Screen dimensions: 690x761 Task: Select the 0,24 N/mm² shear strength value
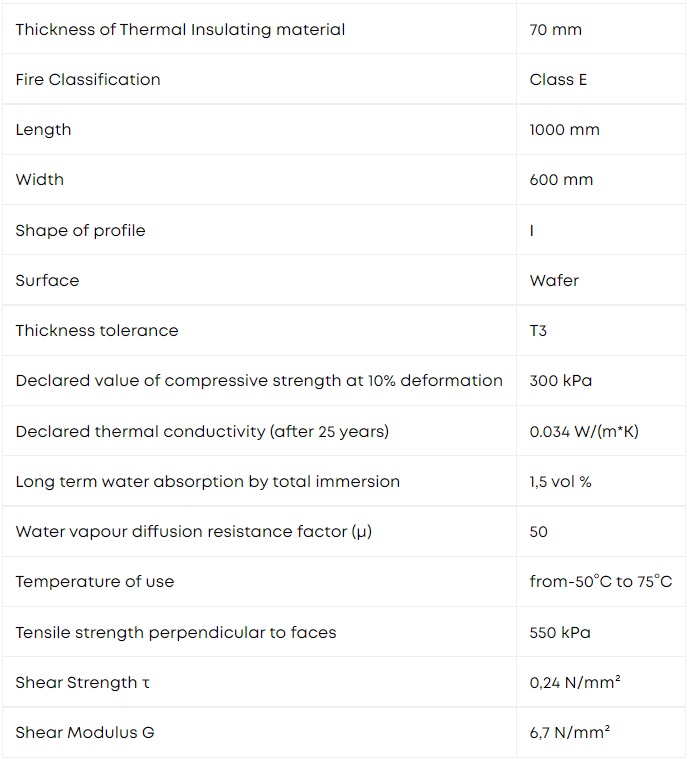tap(575, 682)
